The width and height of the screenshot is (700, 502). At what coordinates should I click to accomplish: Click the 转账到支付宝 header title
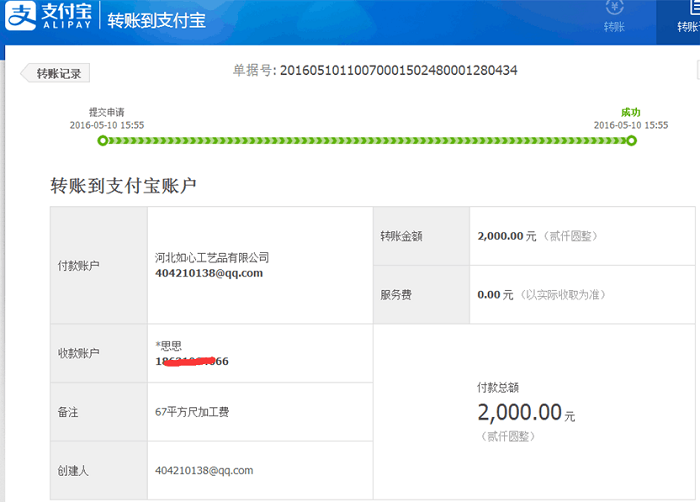157,21
